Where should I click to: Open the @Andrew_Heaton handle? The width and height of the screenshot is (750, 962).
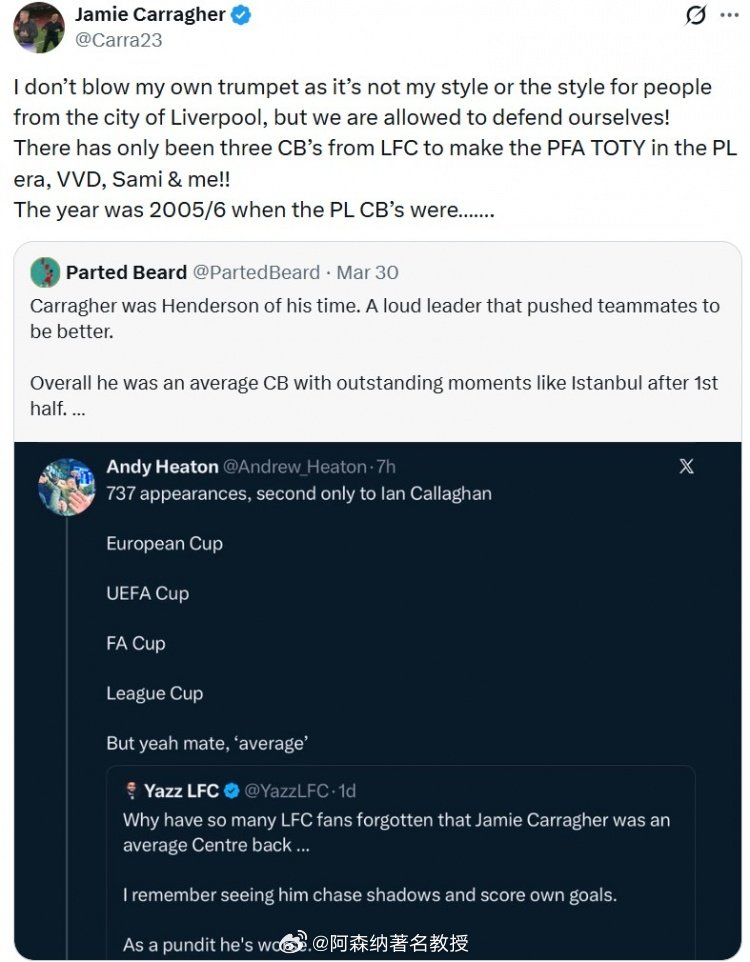coord(297,466)
